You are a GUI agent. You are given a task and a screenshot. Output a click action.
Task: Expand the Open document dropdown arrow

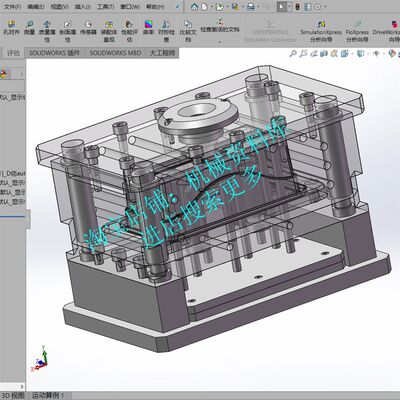[227, 7]
